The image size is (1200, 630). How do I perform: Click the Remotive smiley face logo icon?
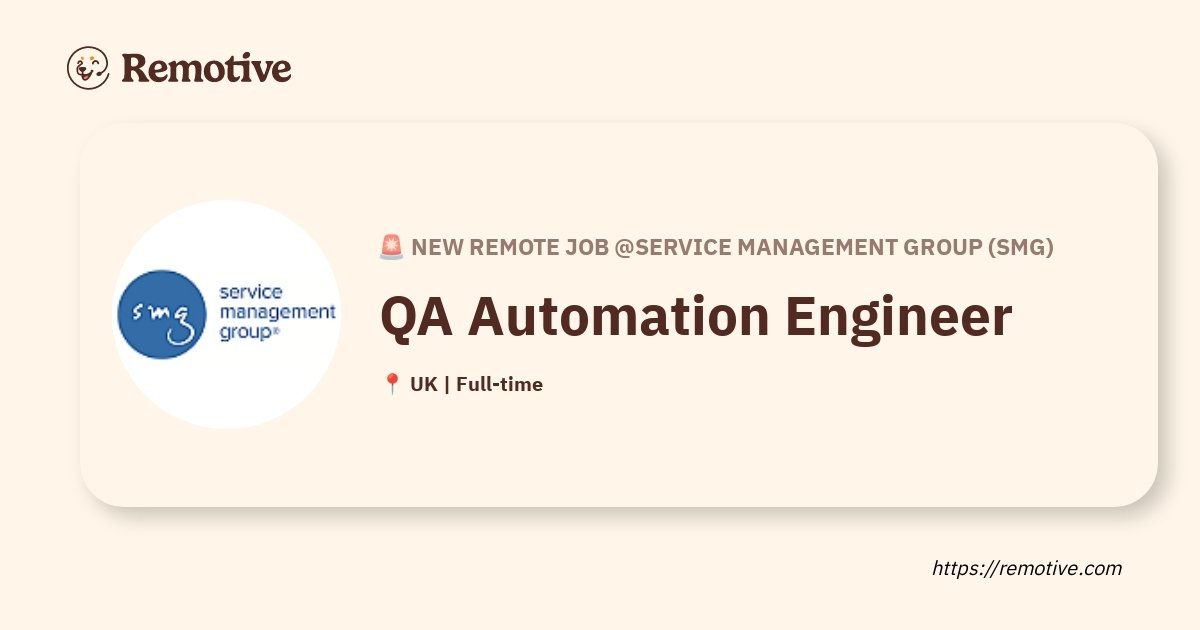[x=88, y=67]
